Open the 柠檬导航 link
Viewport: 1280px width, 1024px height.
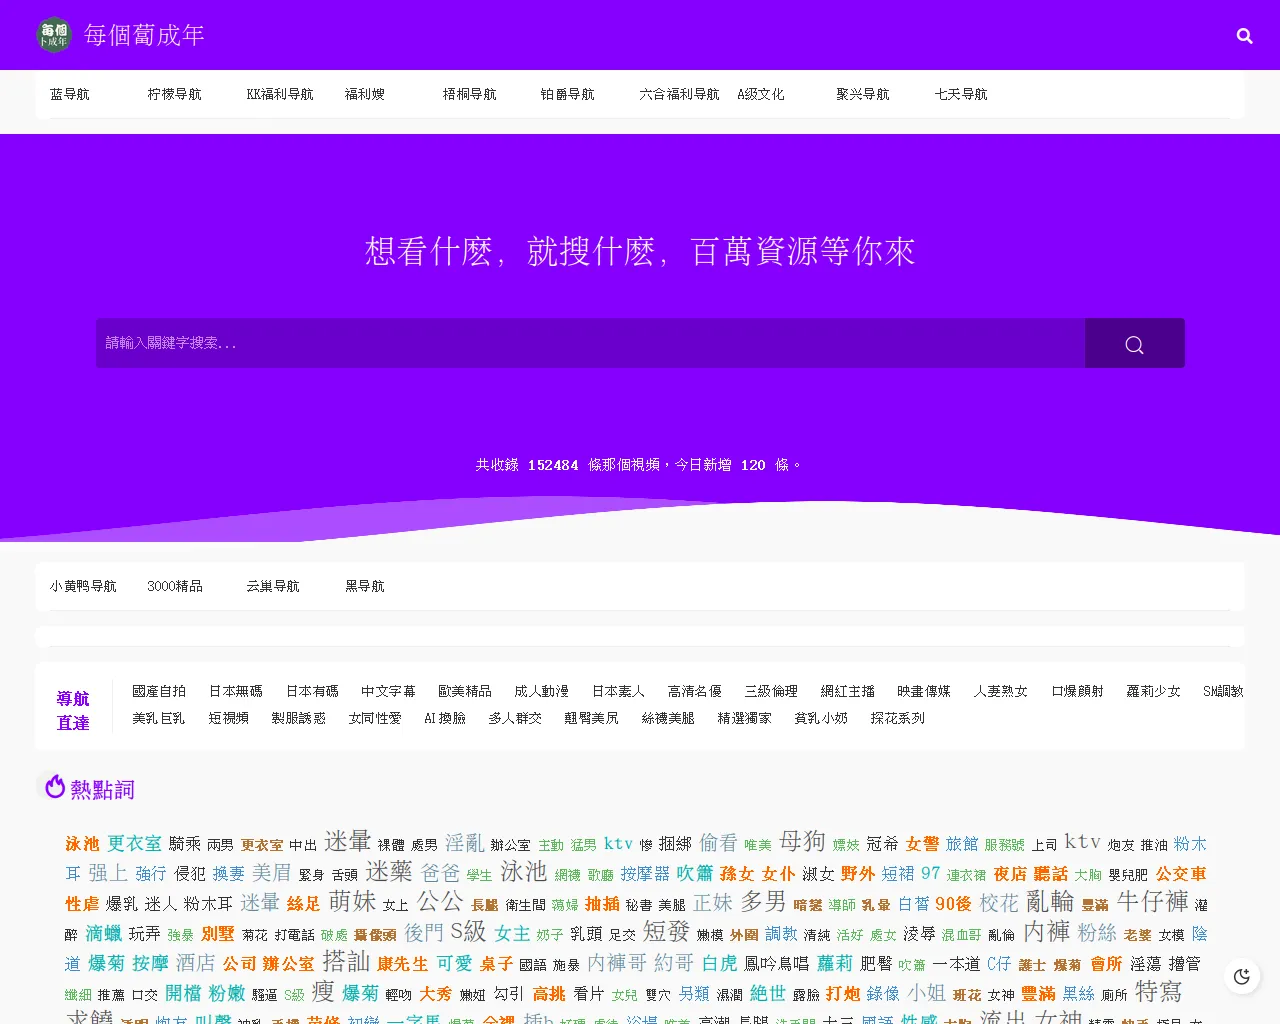(174, 94)
